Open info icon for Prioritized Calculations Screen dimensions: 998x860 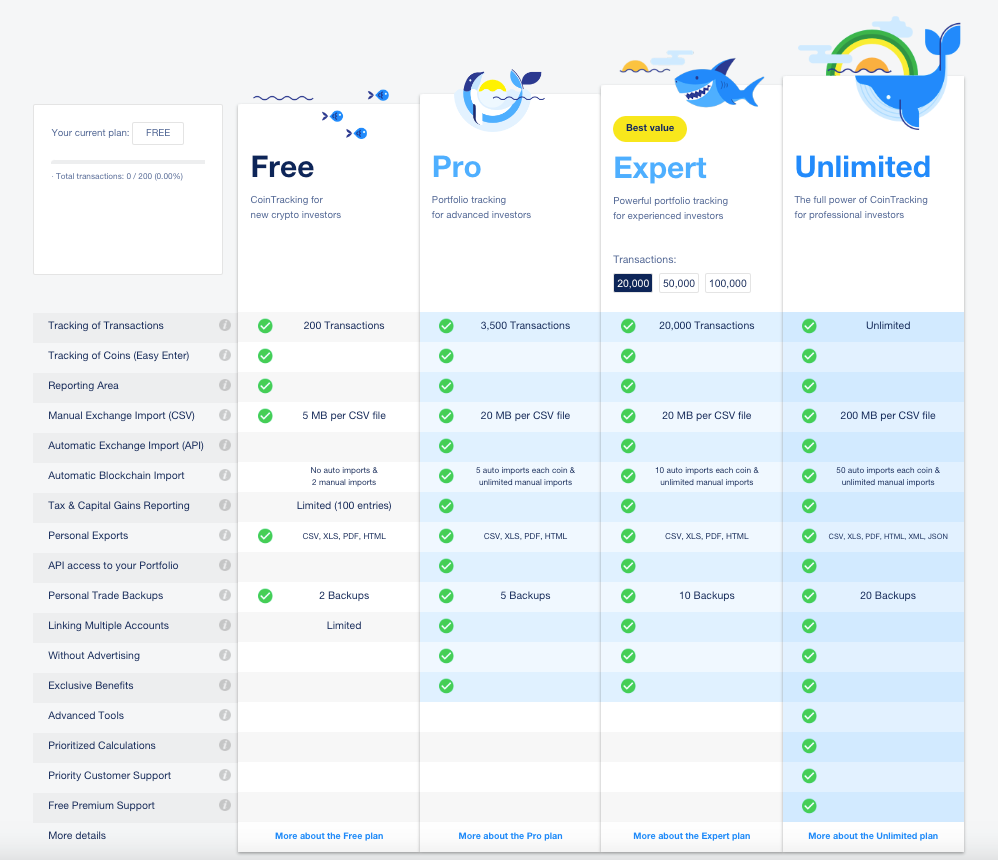[x=225, y=745]
